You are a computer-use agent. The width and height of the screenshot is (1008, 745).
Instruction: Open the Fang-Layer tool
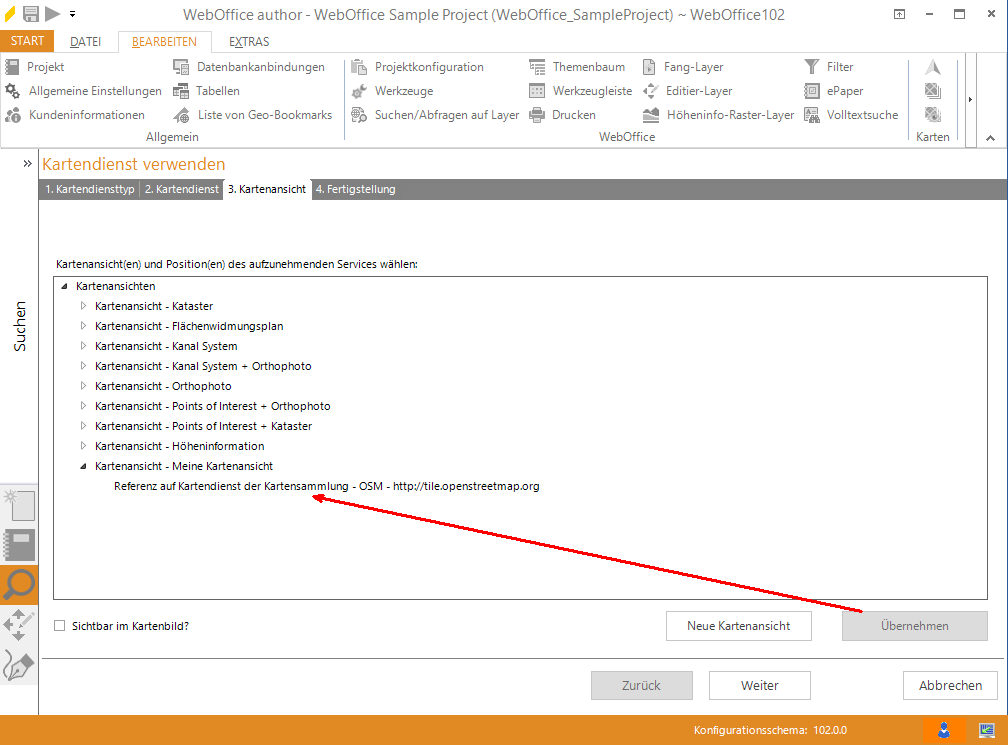pyautogui.click(x=650, y=67)
